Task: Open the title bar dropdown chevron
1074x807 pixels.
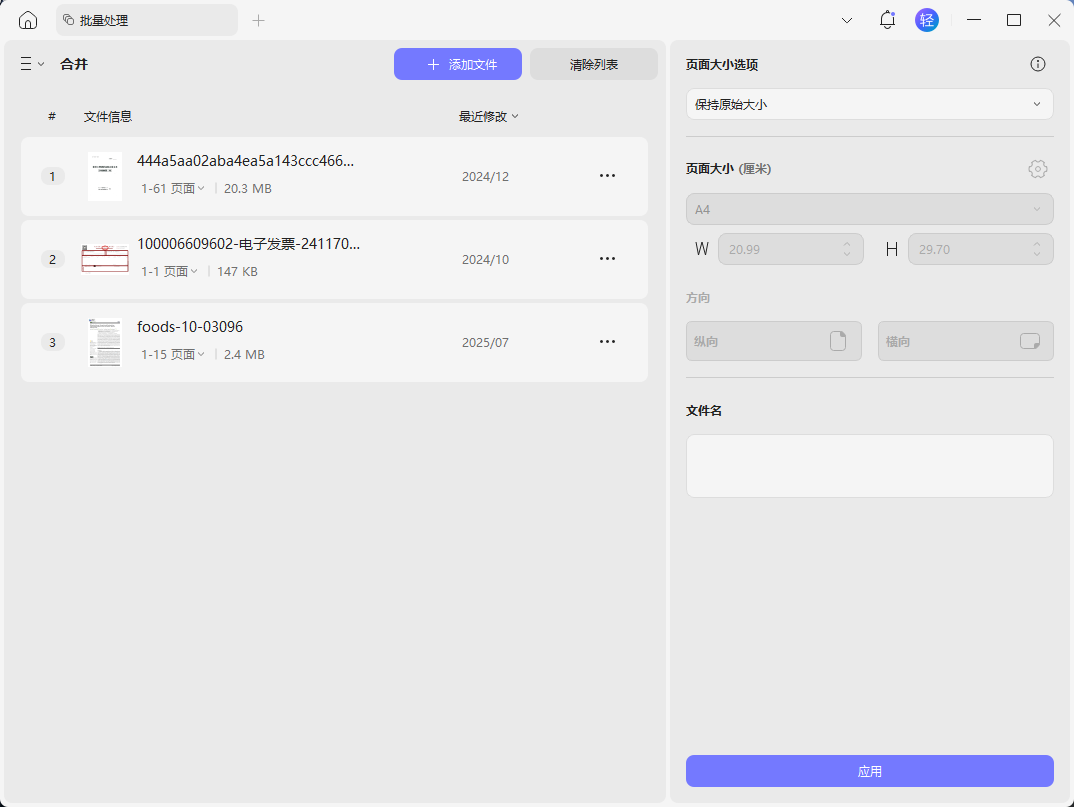Action: pos(847,21)
